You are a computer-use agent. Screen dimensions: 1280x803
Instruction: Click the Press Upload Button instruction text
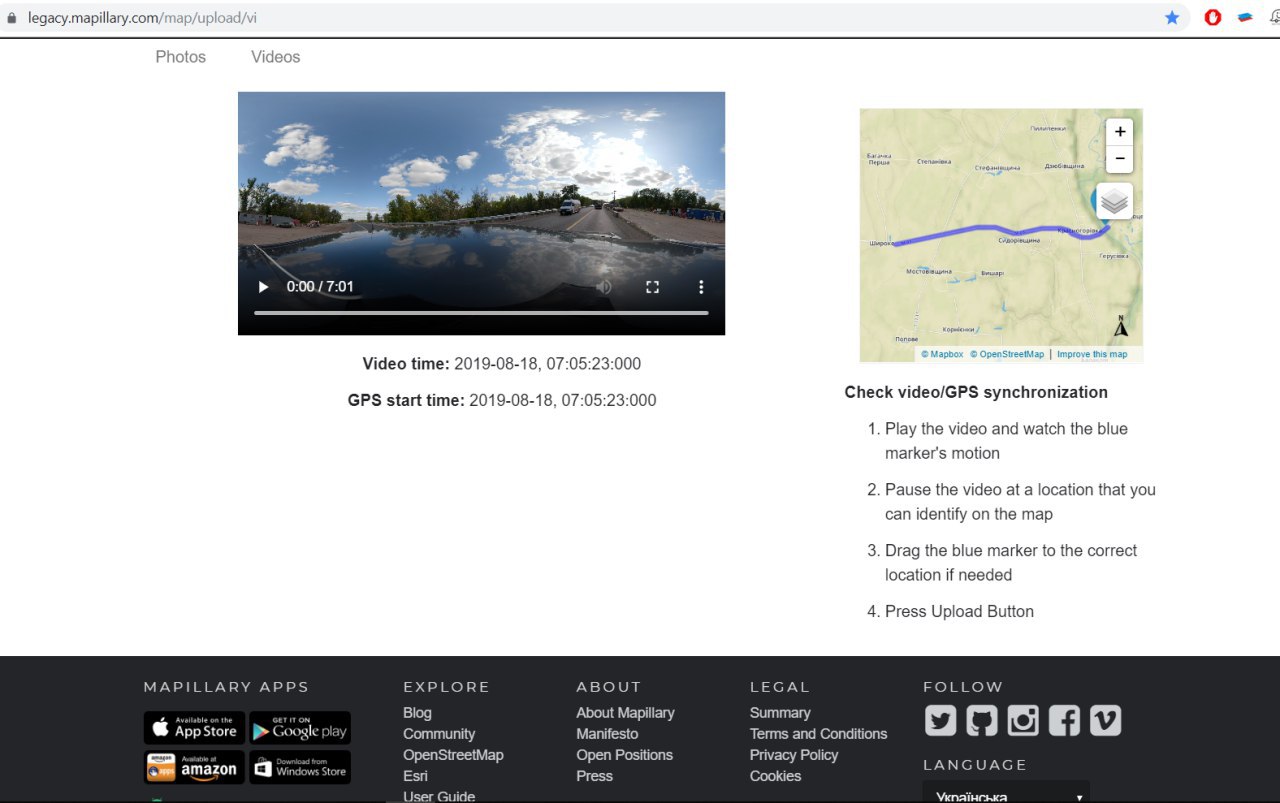tap(959, 612)
